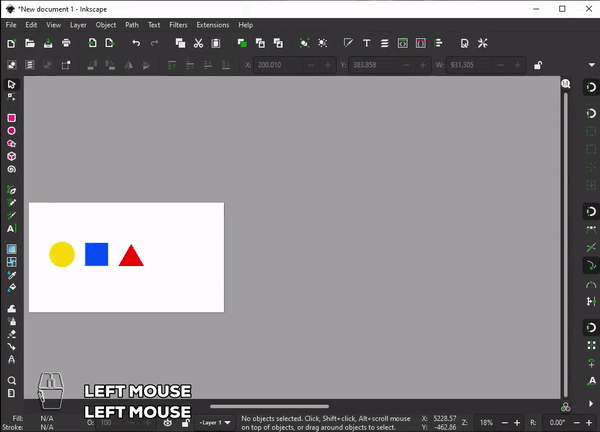
Task: Toggle the width/height lock ratio
Action: (538, 65)
